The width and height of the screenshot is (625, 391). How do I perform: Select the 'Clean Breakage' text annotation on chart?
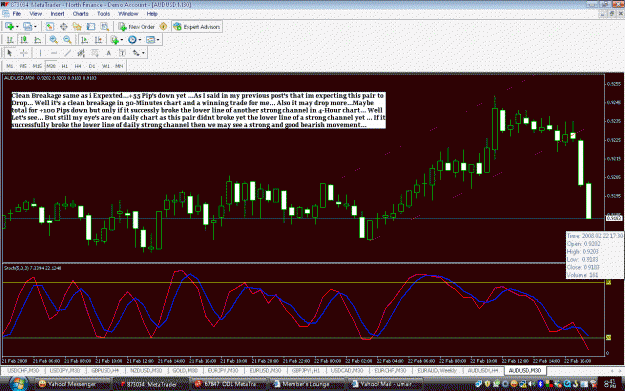click(199, 110)
